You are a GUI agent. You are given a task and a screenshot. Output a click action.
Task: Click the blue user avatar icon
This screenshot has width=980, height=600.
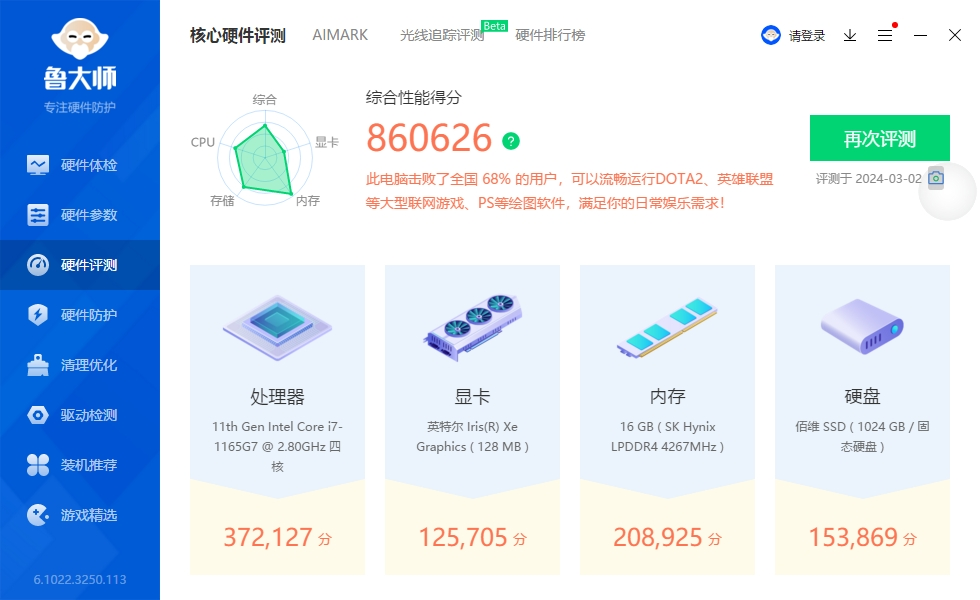(771, 35)
